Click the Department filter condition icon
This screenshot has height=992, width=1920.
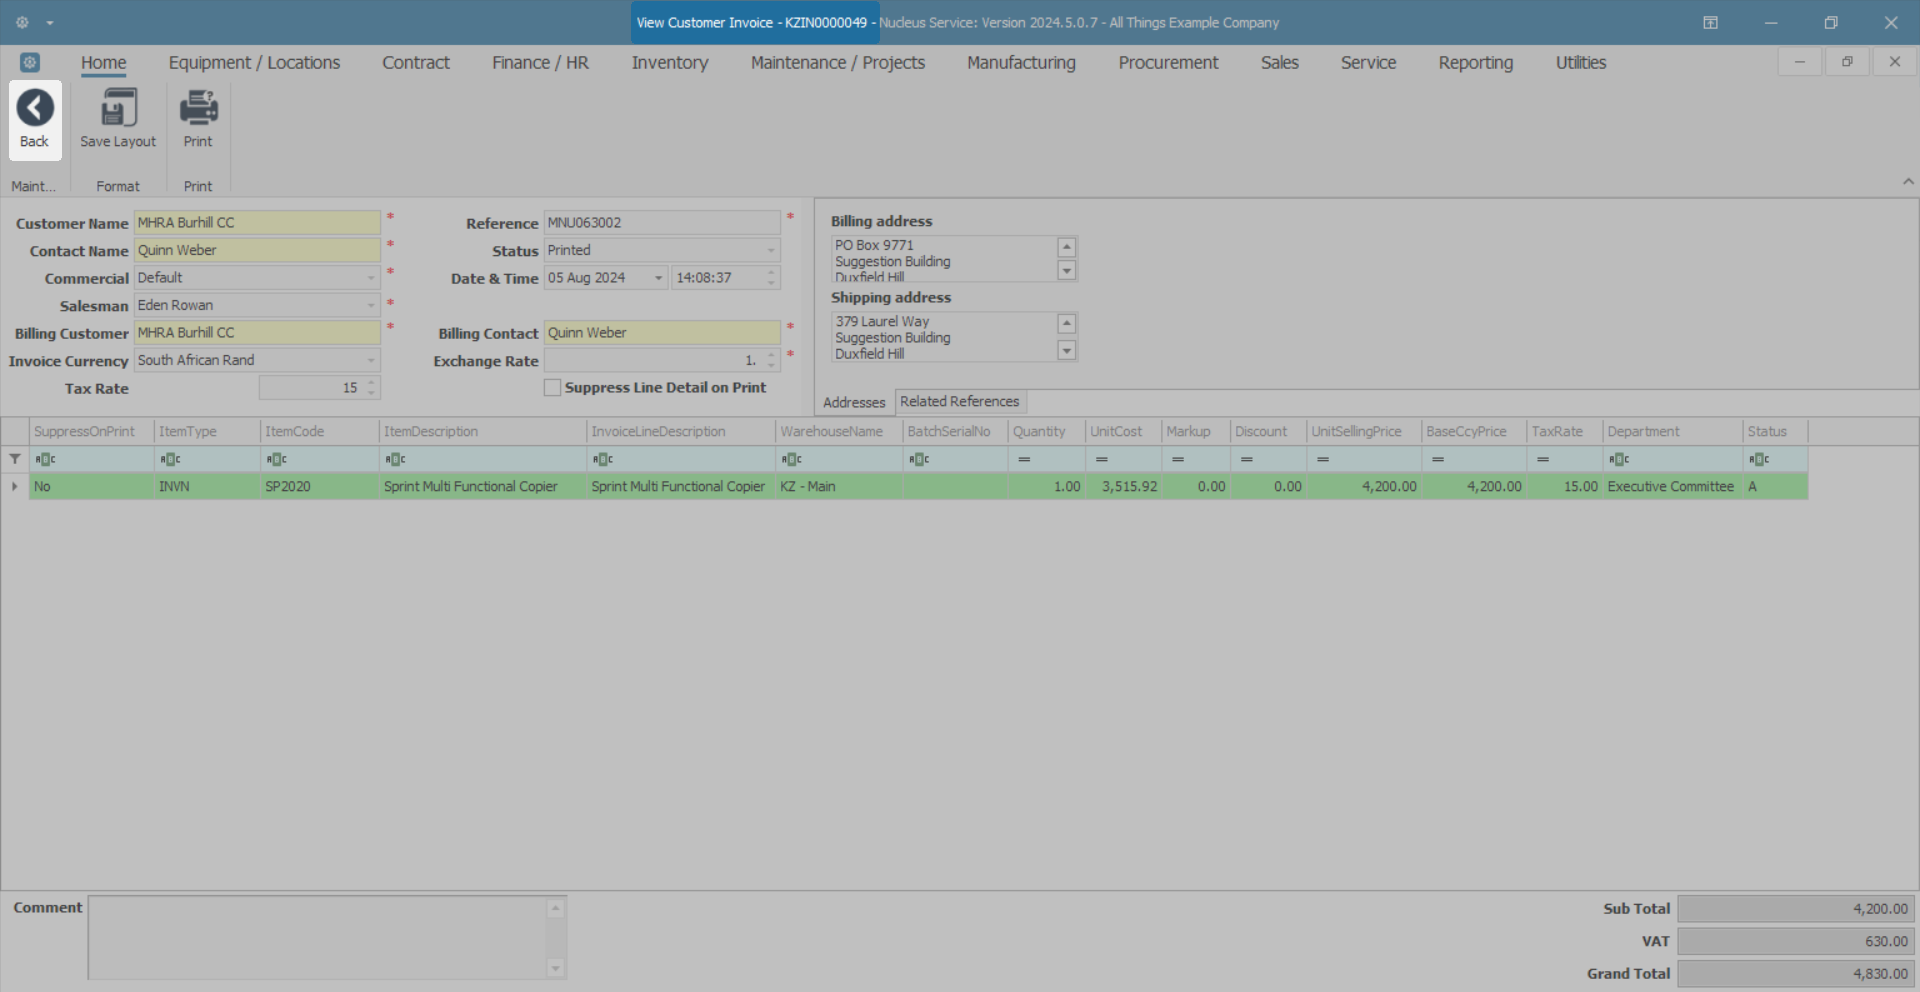tap(1619, 459)
